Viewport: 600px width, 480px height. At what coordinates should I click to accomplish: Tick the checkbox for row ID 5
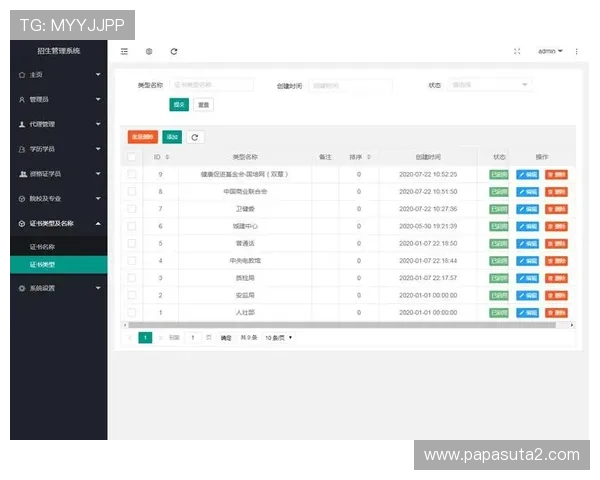[132, 243]
